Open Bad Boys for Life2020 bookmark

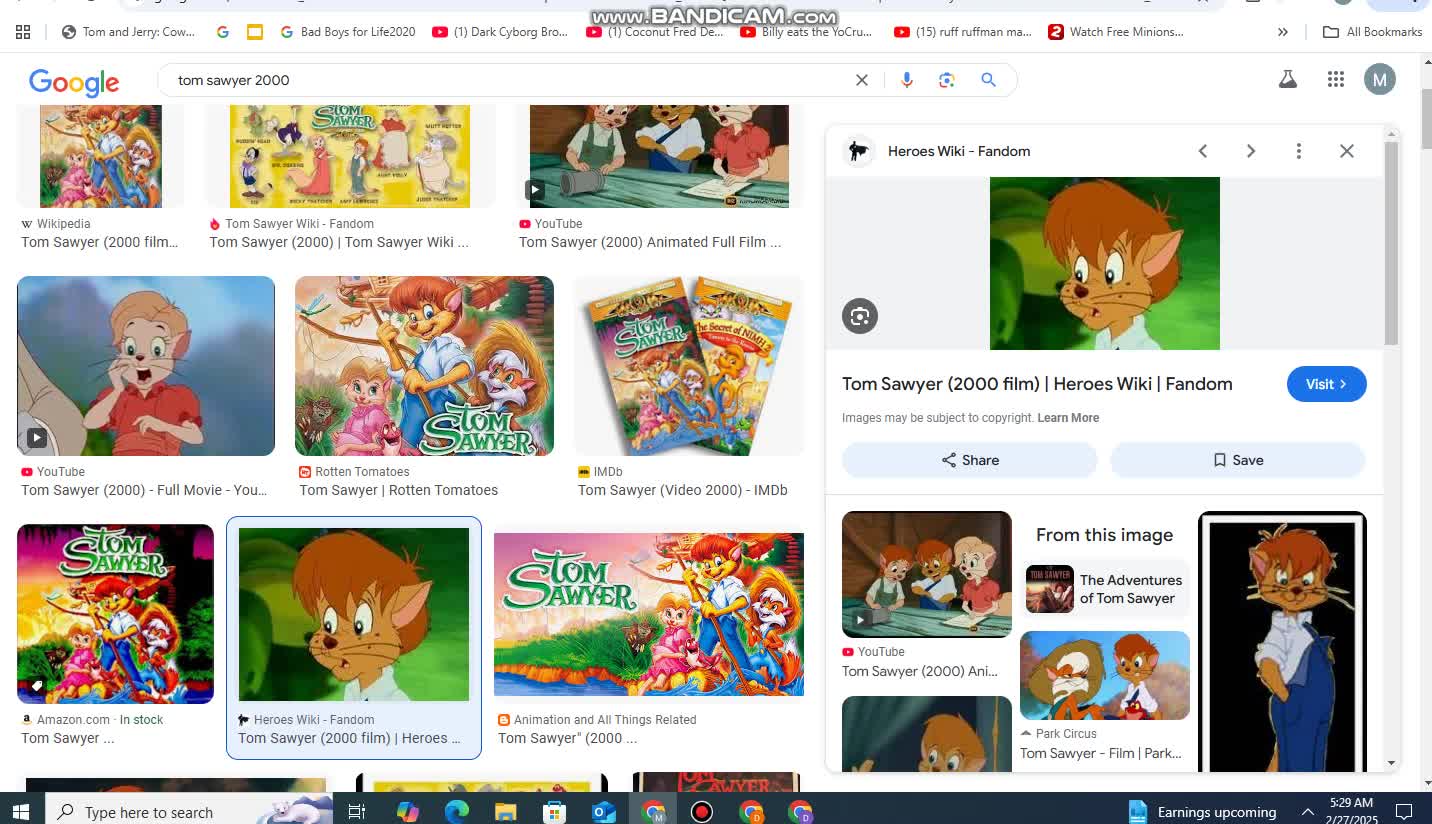[347, 32]
